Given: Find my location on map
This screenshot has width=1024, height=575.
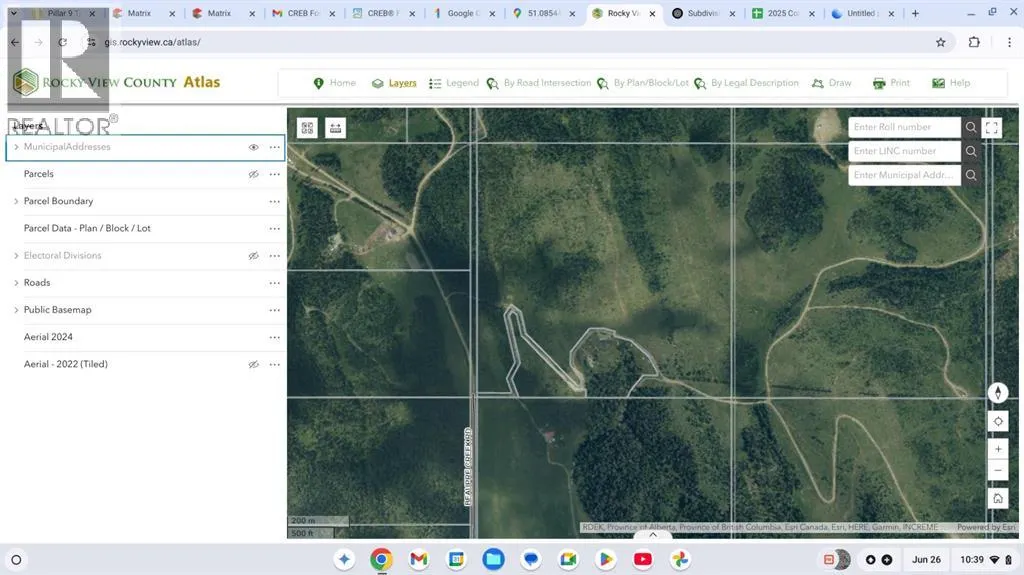Looking at the screenshot, I should pos(998,421).
